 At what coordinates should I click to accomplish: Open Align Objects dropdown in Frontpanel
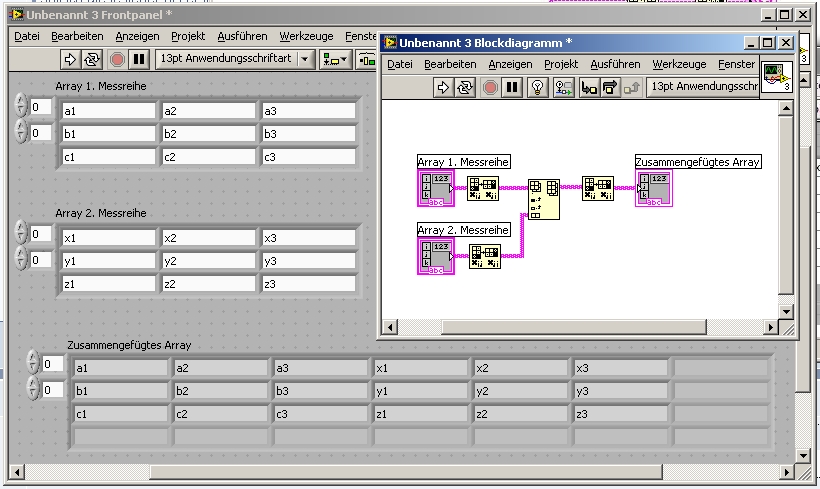tap(335, 60)
